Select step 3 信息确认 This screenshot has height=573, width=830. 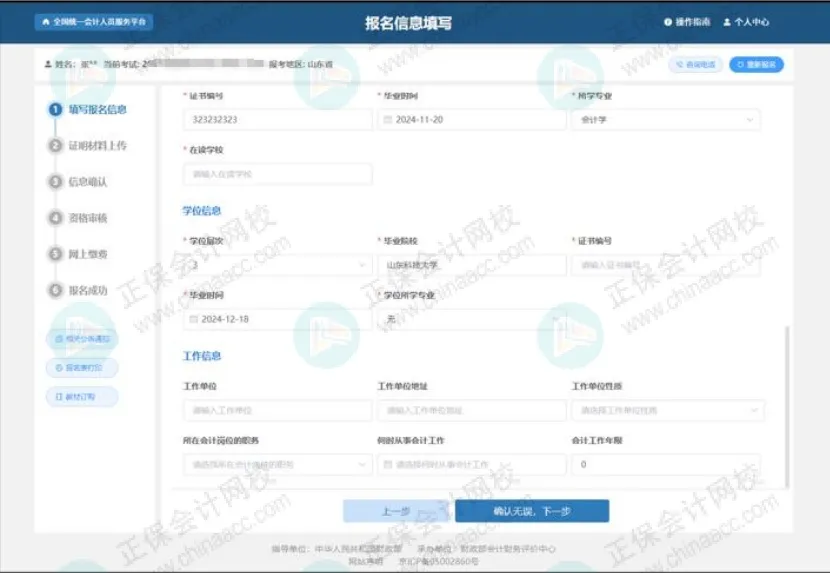(x=78, y=182)
